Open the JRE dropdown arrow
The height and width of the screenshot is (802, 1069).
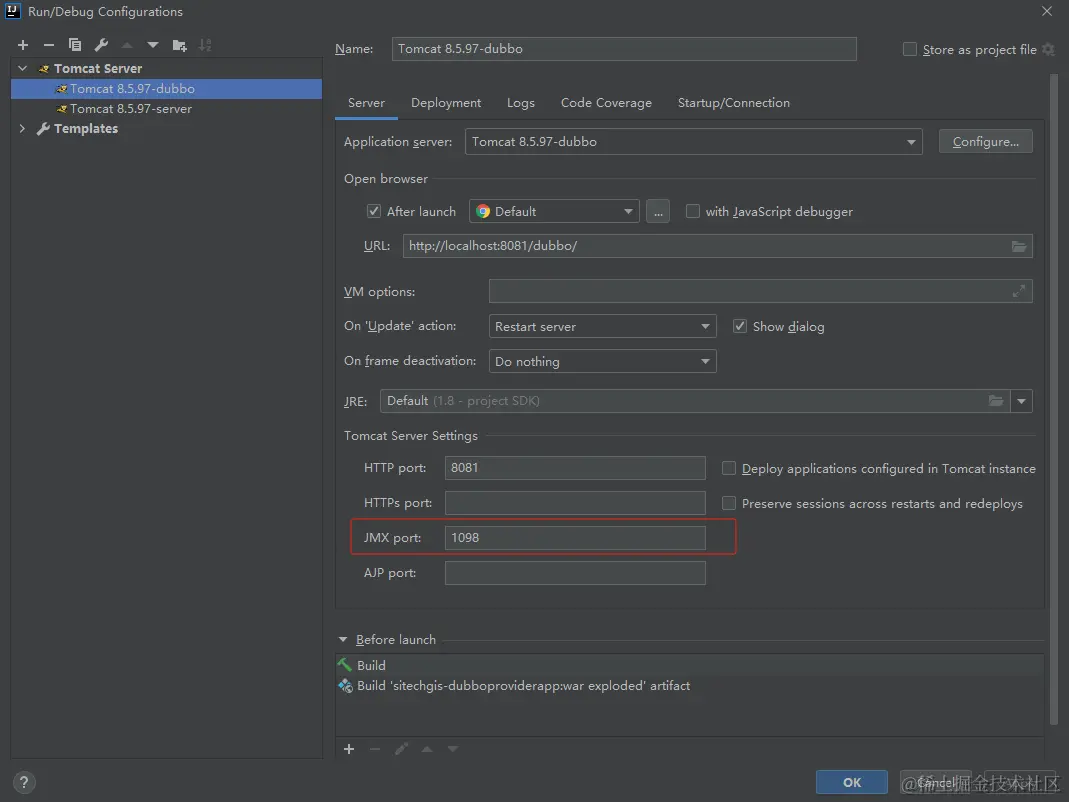coord(1021,401)
